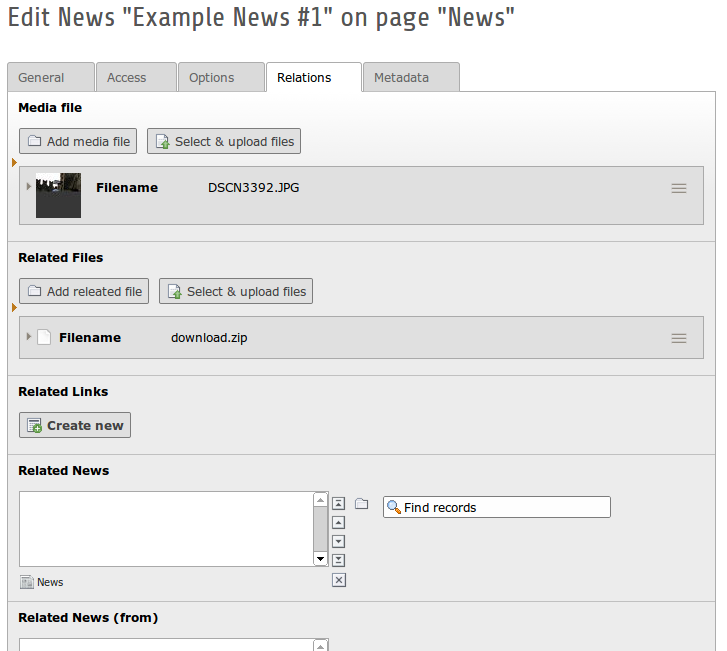
Task: Expand the download.zip file record
Action: 28,337
